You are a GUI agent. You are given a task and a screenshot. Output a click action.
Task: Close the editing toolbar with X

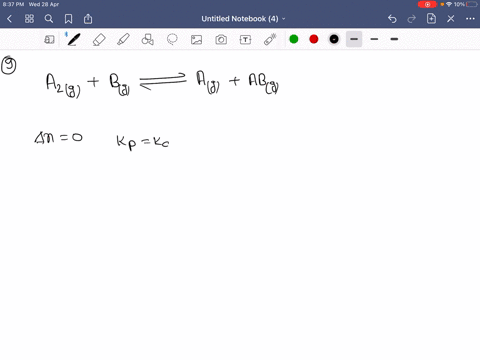[x=451, y=19]
